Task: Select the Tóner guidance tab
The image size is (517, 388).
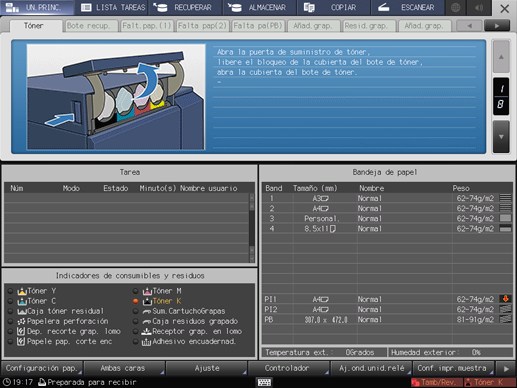Action: (x=36, y=26)
